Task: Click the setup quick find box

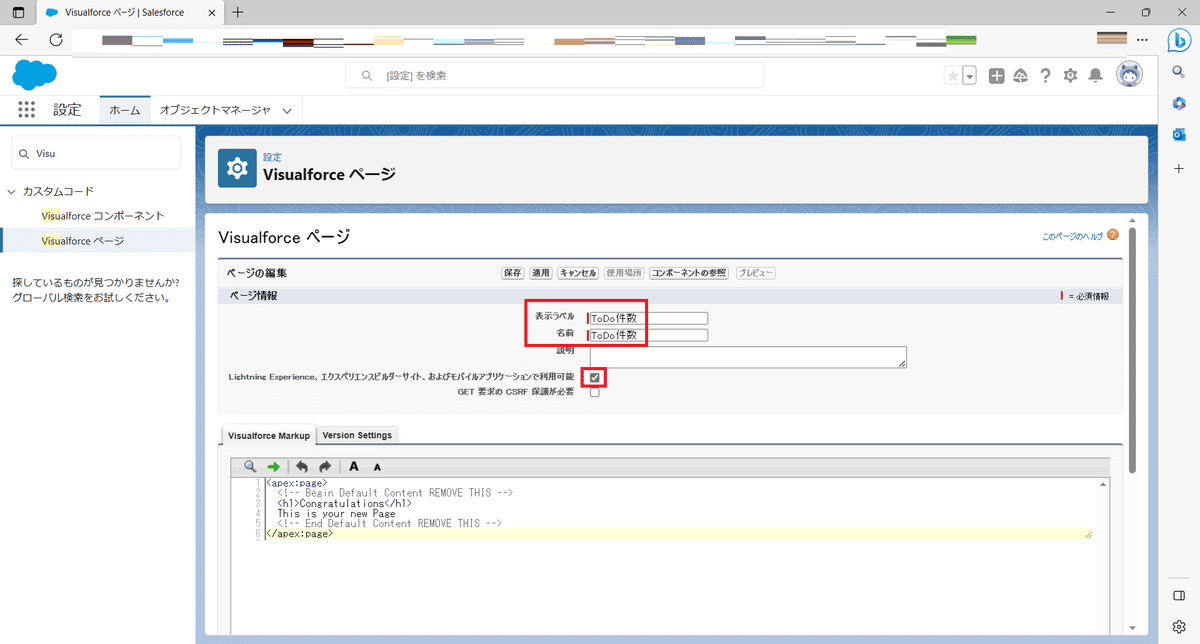Action: tap(96, 153)
